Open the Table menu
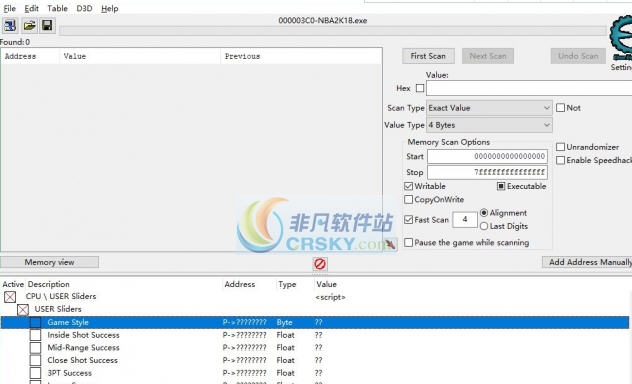 [57, 8]
